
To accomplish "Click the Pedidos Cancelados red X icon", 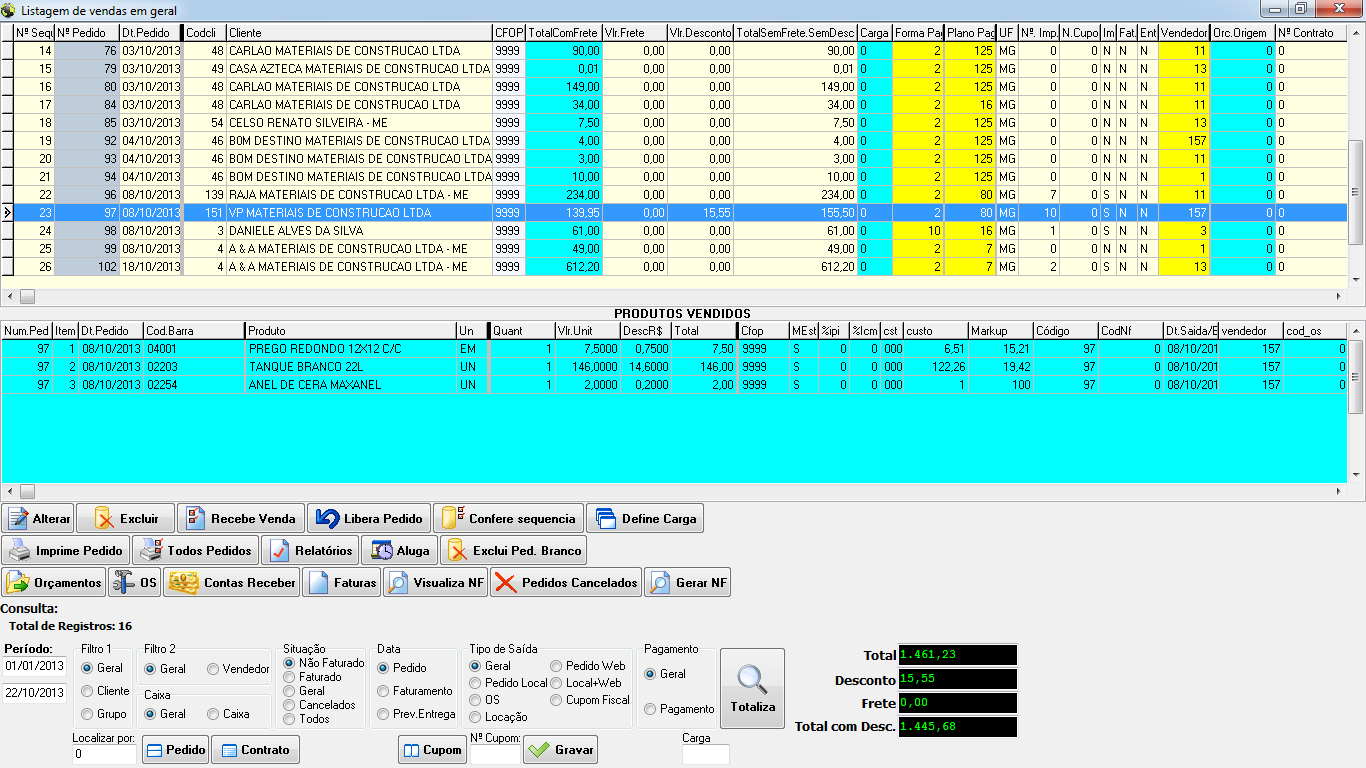I will [505, 582].
